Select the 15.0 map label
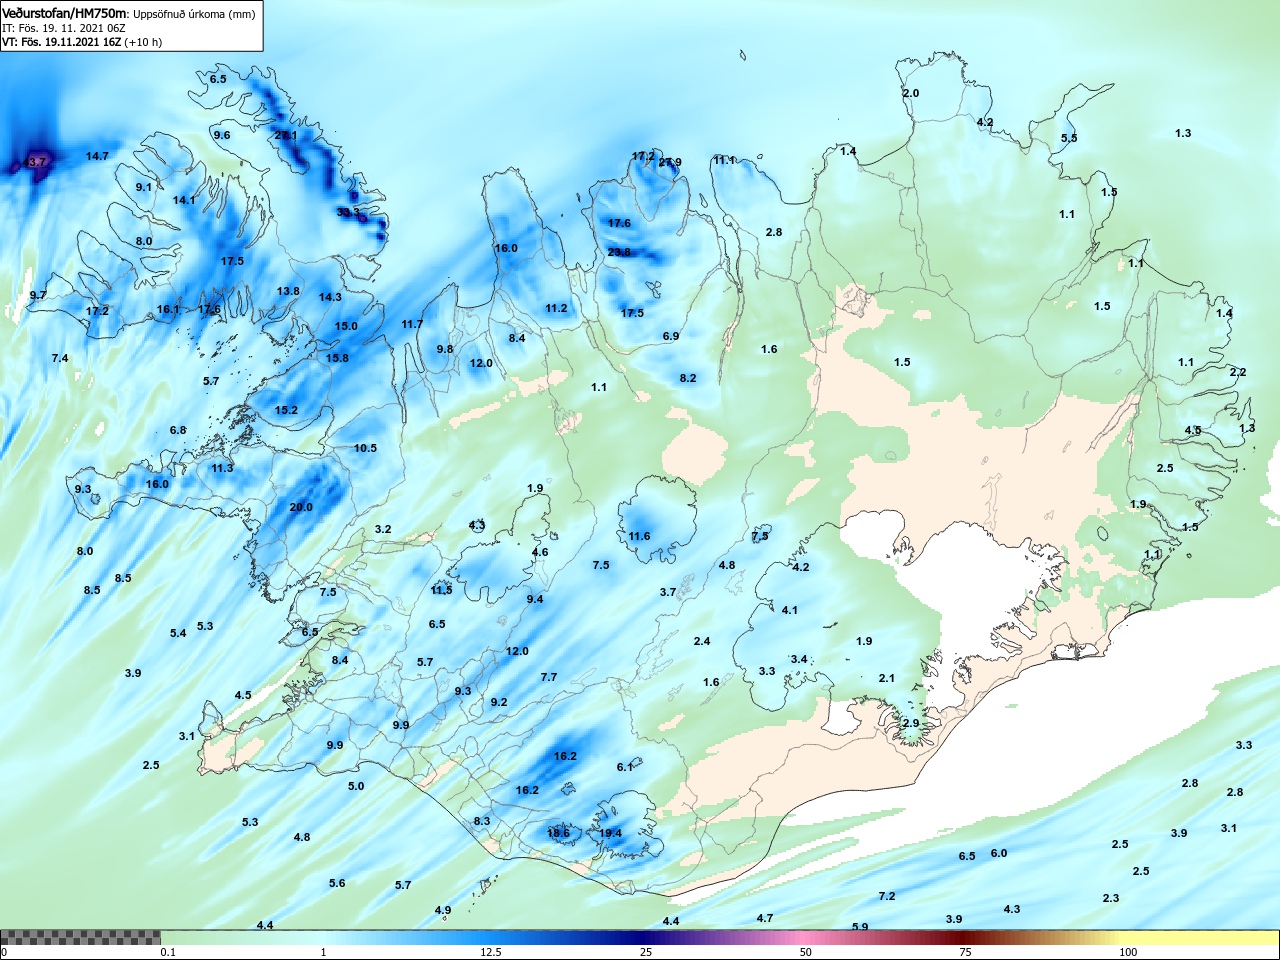The image size is (1280, 960). click(x=346, y=326)
